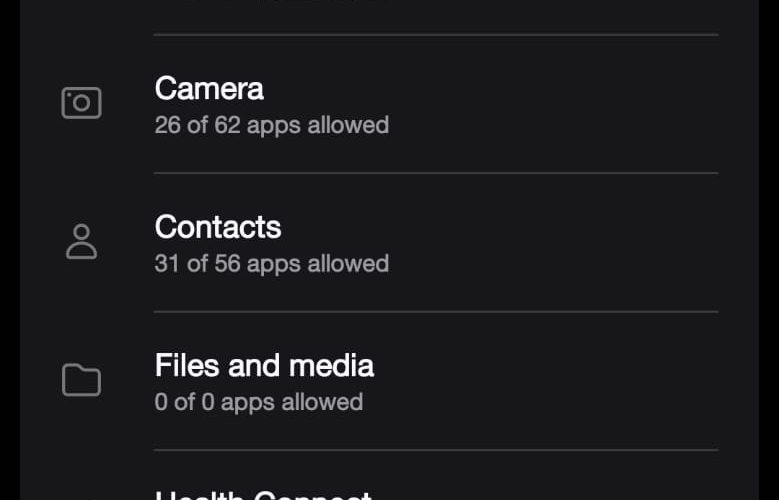Click the word "allowed" under Contacts
Screen dimensions: 779x500
point(348,264)
